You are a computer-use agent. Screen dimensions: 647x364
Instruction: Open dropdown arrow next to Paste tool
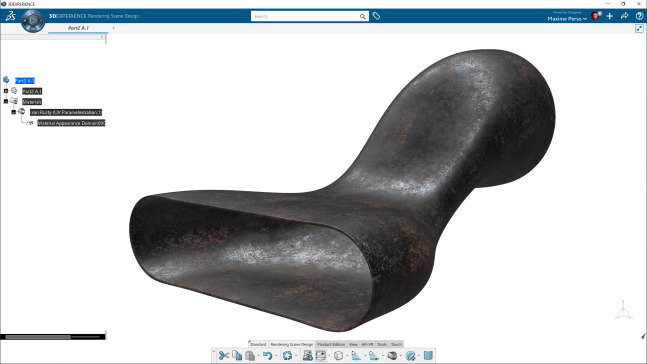coord(258,356)
